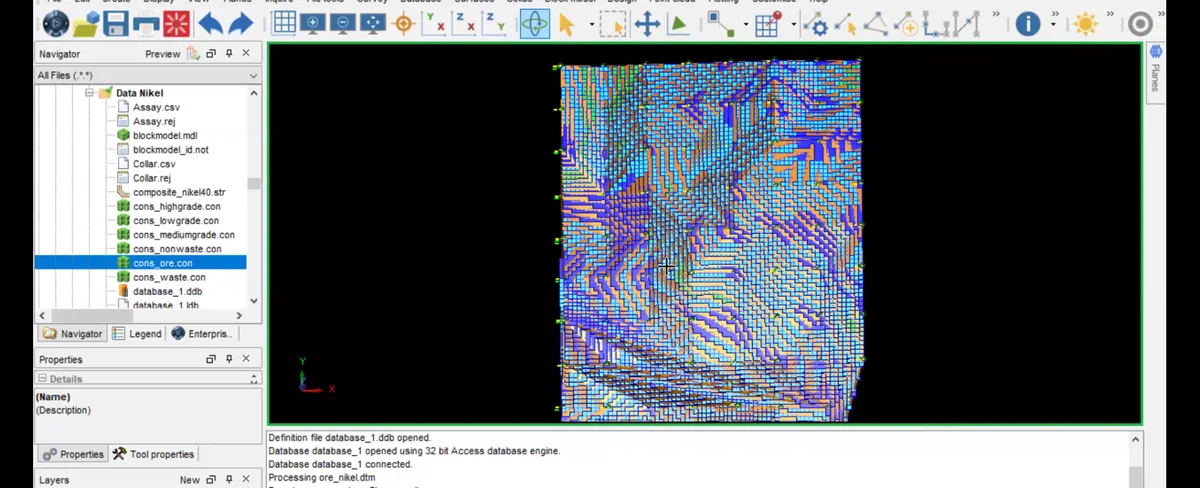
Task: Select composite_nikel40.str file
Action: 179,192
